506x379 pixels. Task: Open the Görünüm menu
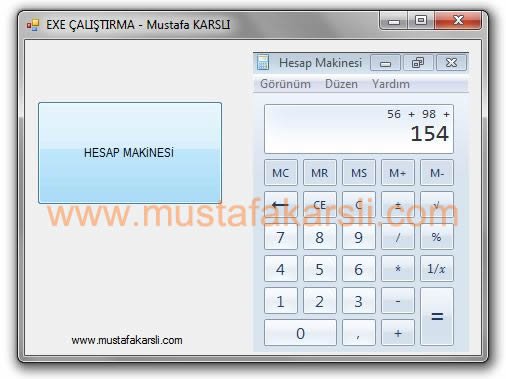point(285,84)
